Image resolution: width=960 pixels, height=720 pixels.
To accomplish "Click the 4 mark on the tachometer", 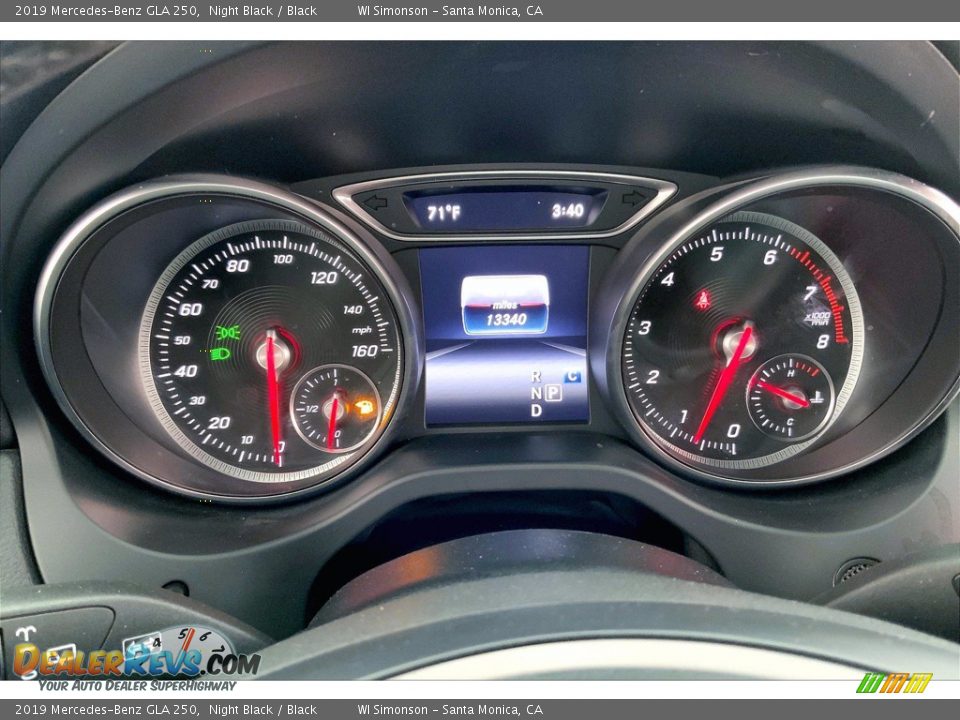I will 667,280.
